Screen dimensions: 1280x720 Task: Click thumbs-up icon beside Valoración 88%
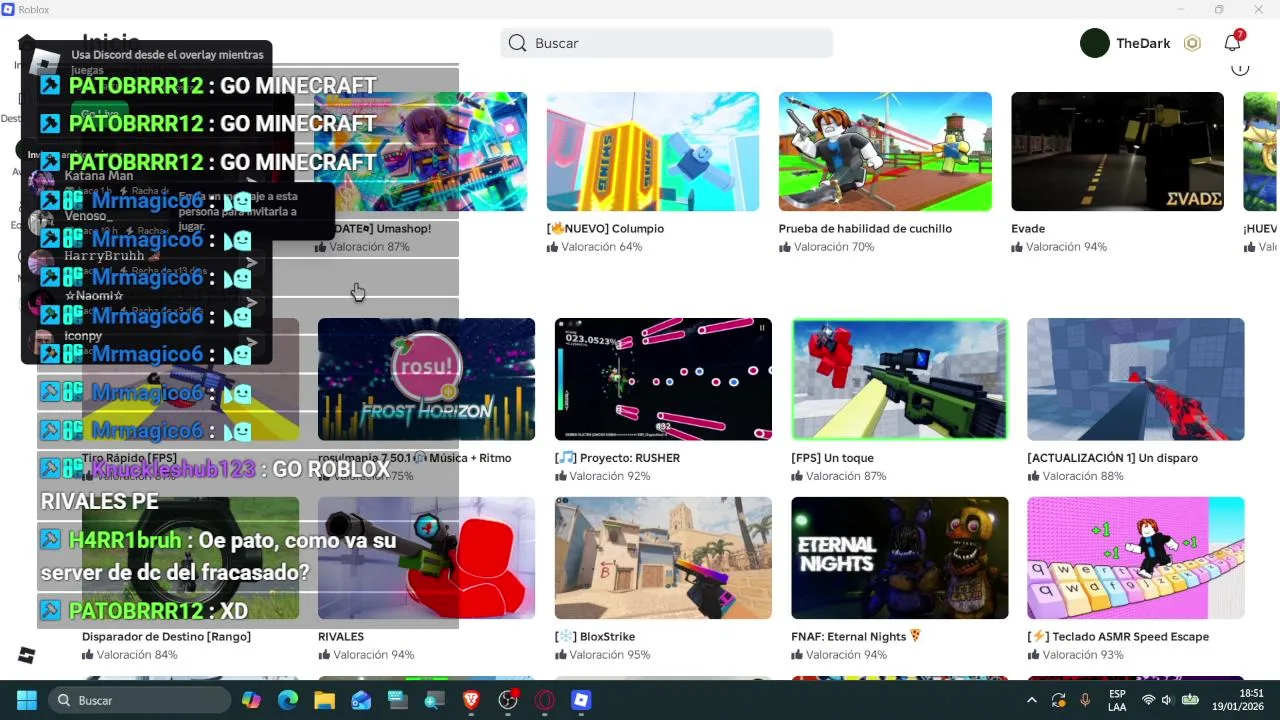pos(1032,476)
